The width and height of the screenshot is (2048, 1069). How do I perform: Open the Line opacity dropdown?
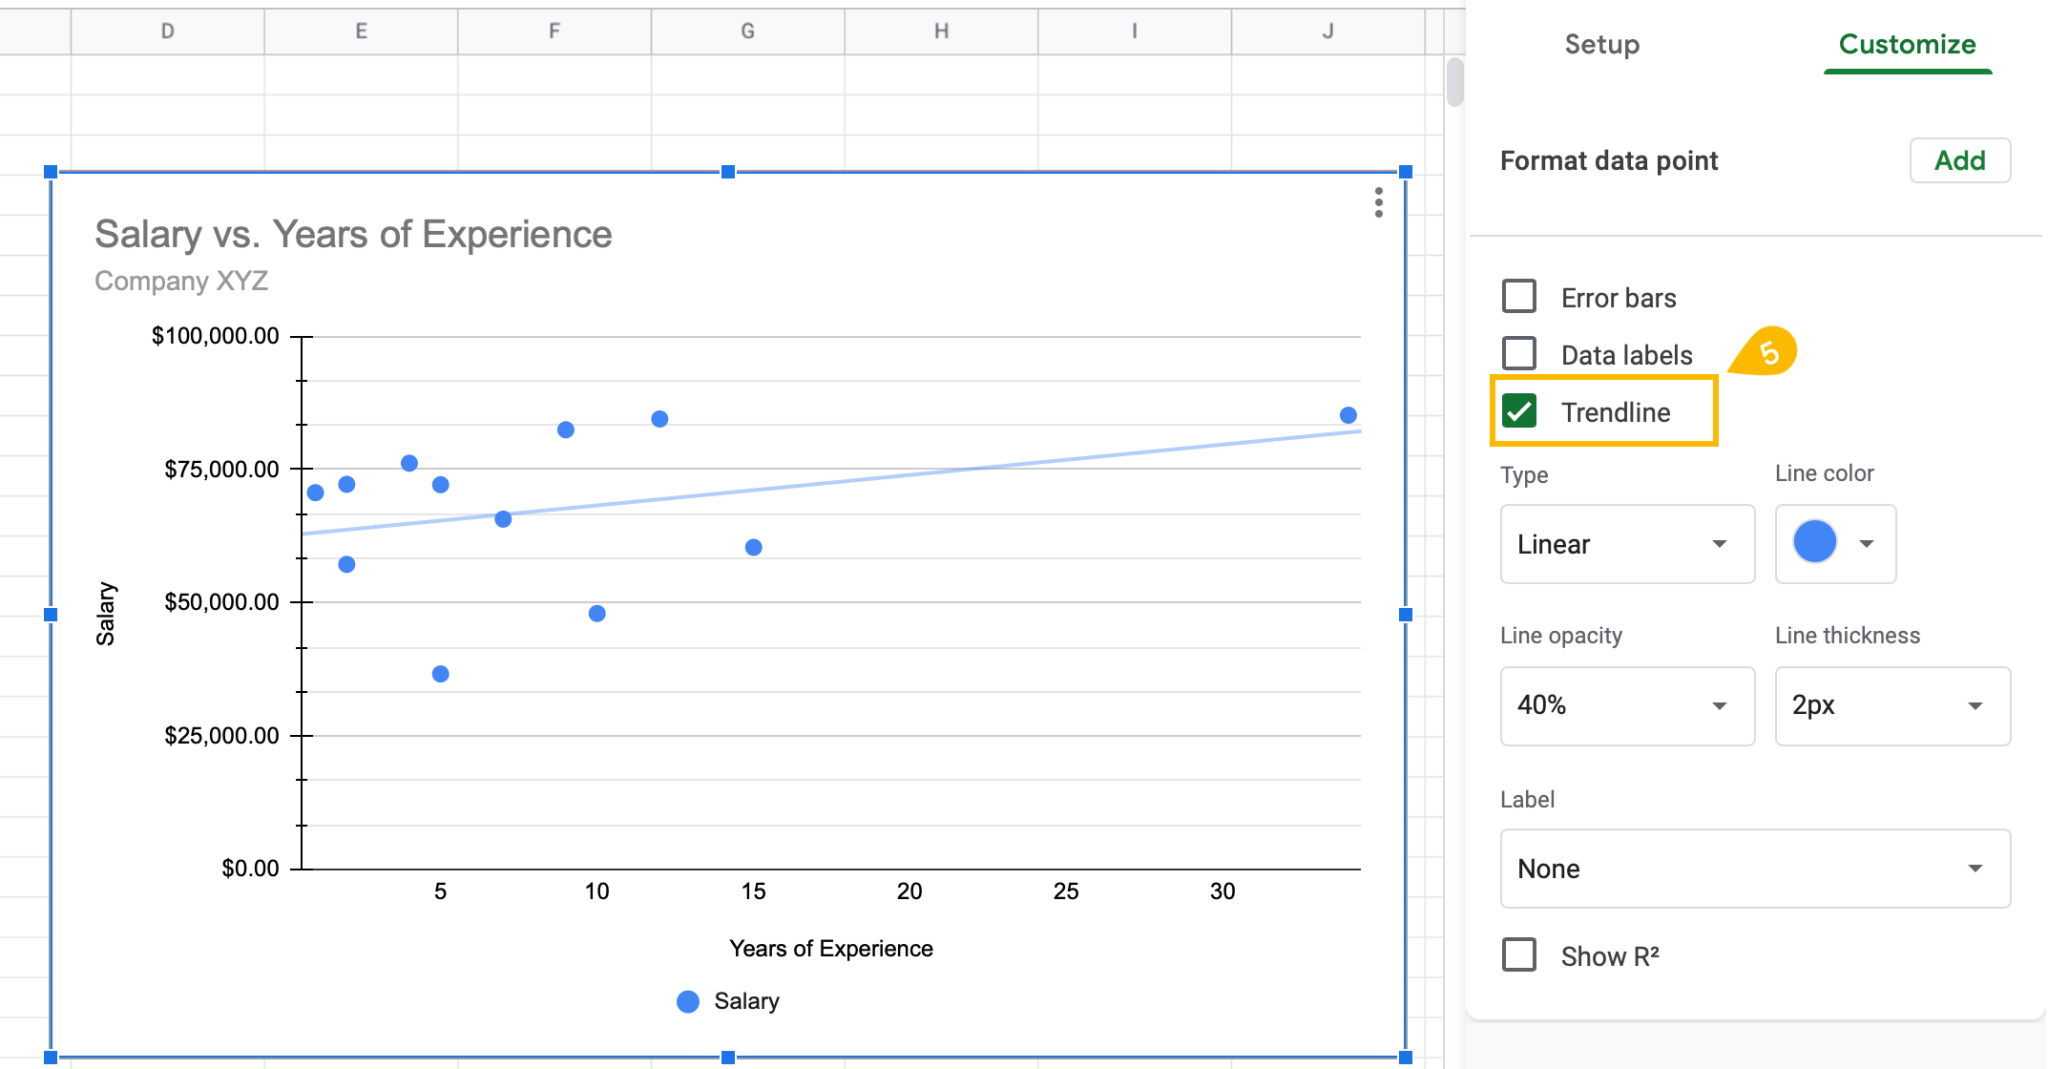pos(1627,706)
